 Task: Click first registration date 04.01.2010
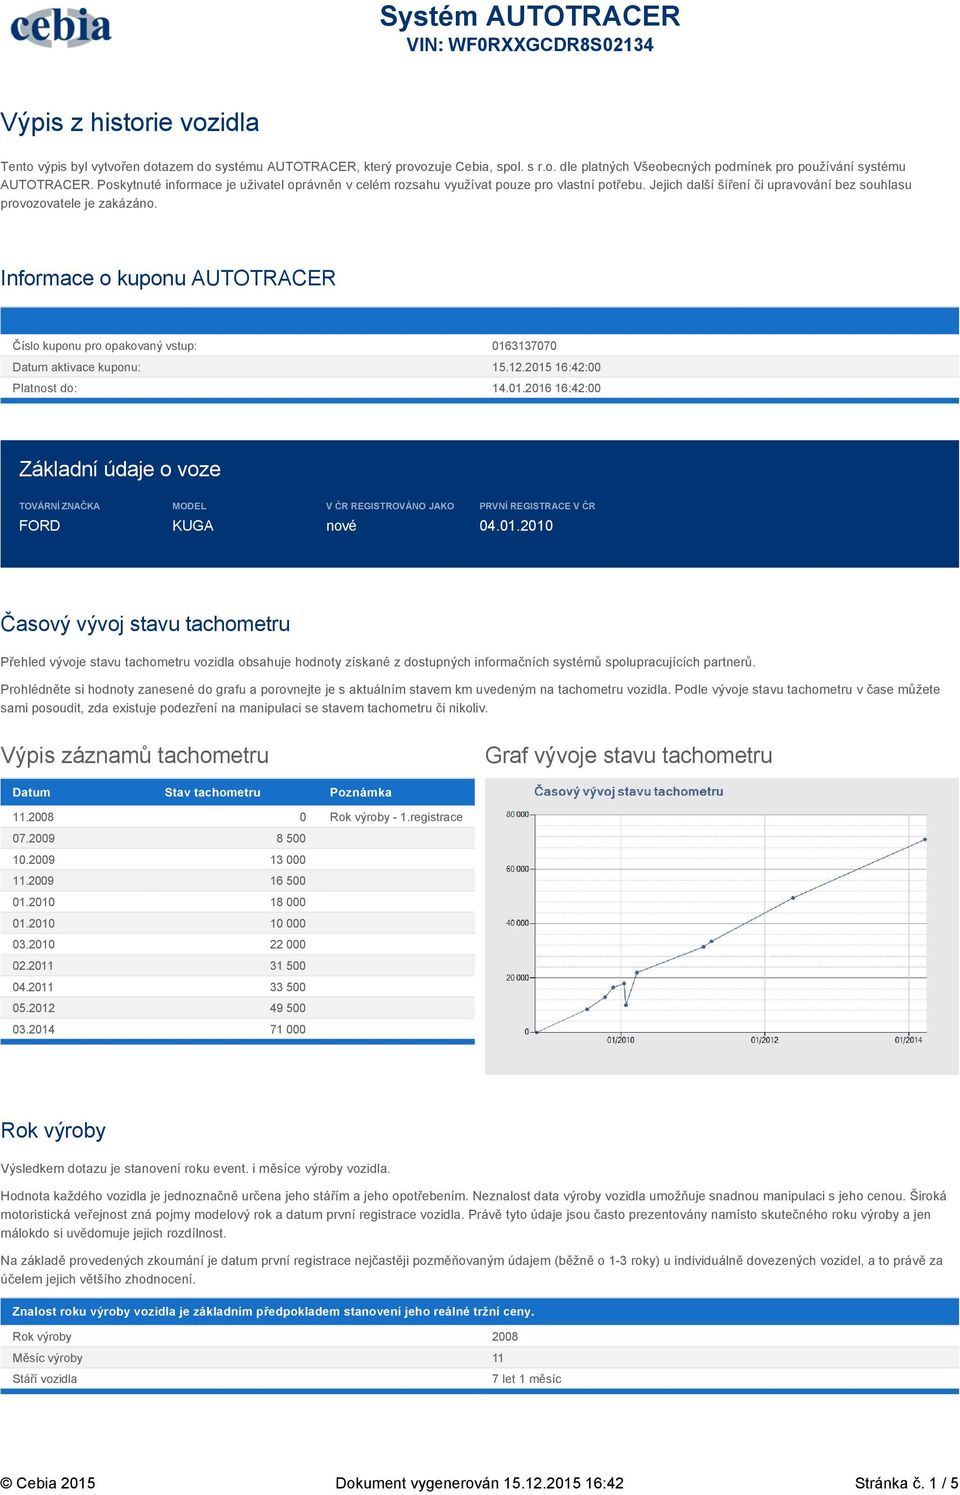516,526
